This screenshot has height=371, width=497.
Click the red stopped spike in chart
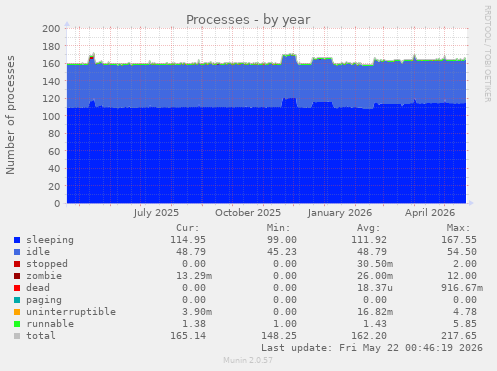(91, 58)
